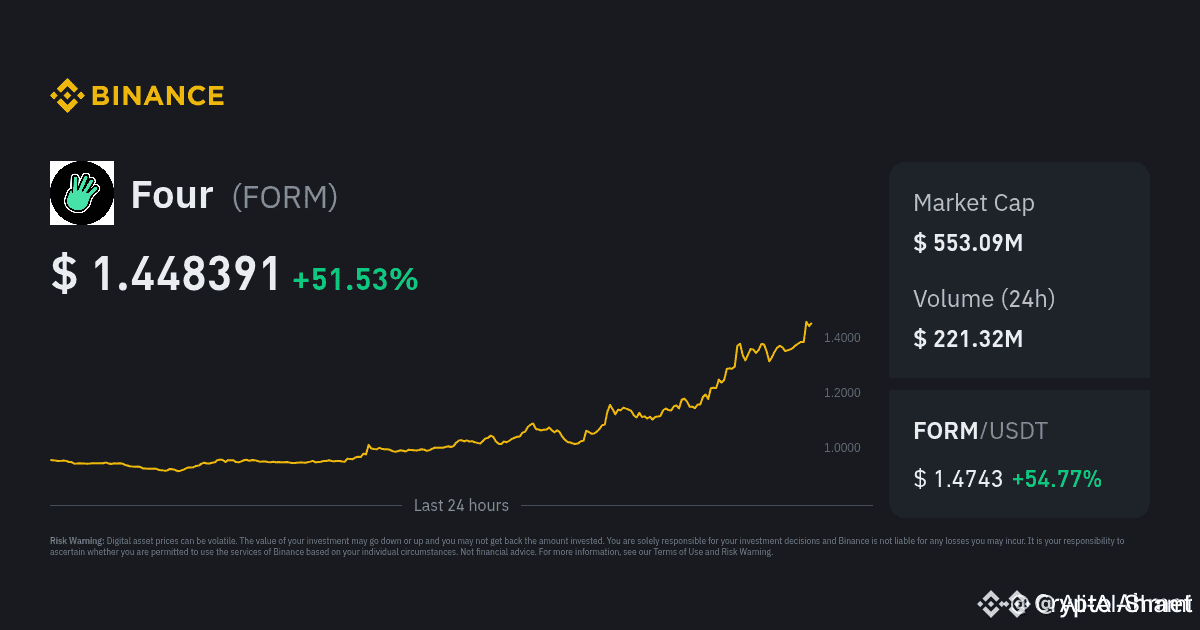Click the Binance logo
This screenshot has width=1200, height=630.
pyautogui.click(x=137, y=96)
